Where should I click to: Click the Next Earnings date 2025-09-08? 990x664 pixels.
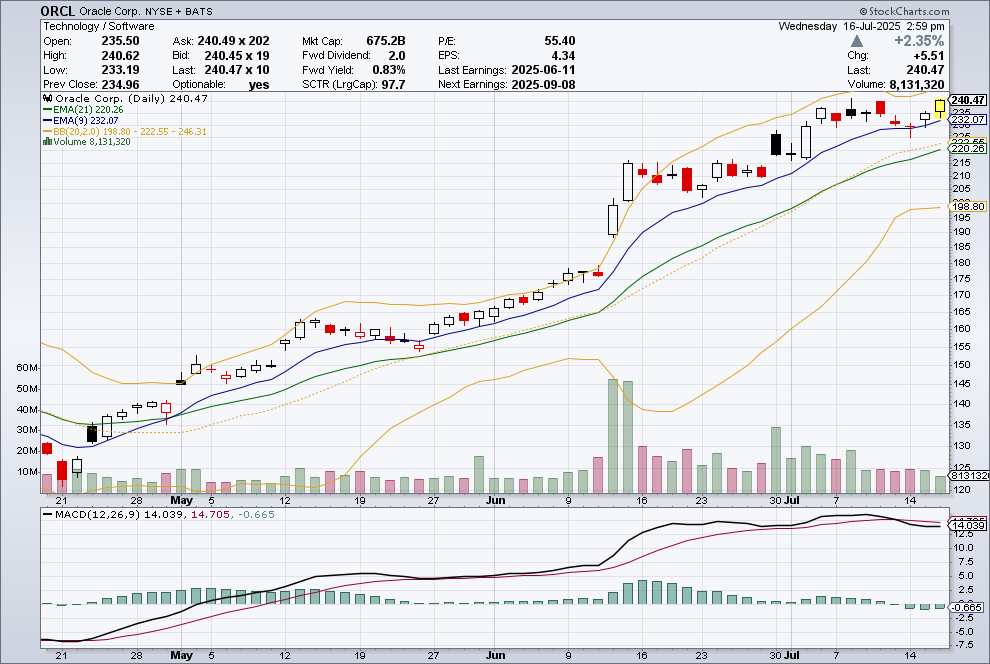(544, 85)
